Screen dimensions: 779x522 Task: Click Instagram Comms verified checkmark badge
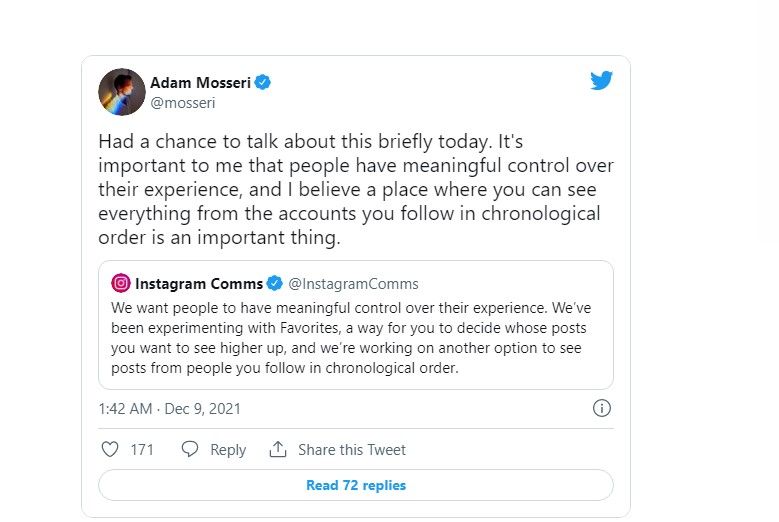click(275, 283)
